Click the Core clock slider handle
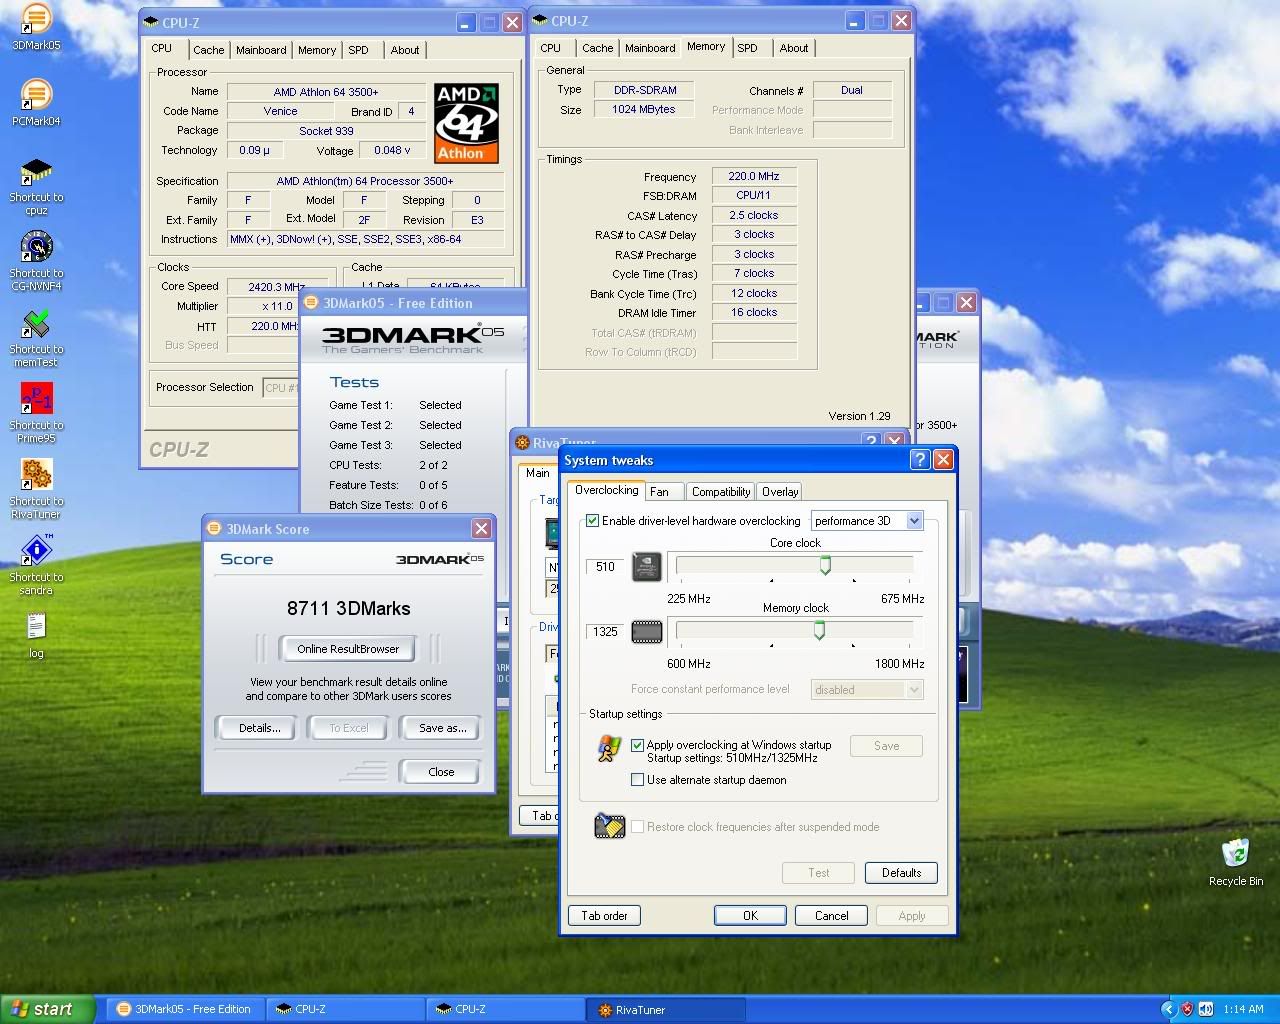The image size is (1280, 1024). click(x=825, y=566)
